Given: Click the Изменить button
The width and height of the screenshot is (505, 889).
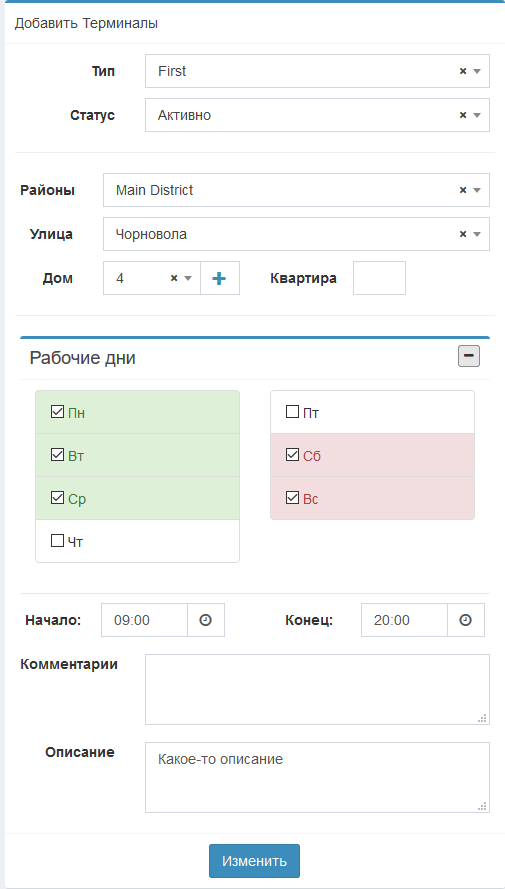Looking at the screenshot, I should pyautogui.click(x=254, y=861).
